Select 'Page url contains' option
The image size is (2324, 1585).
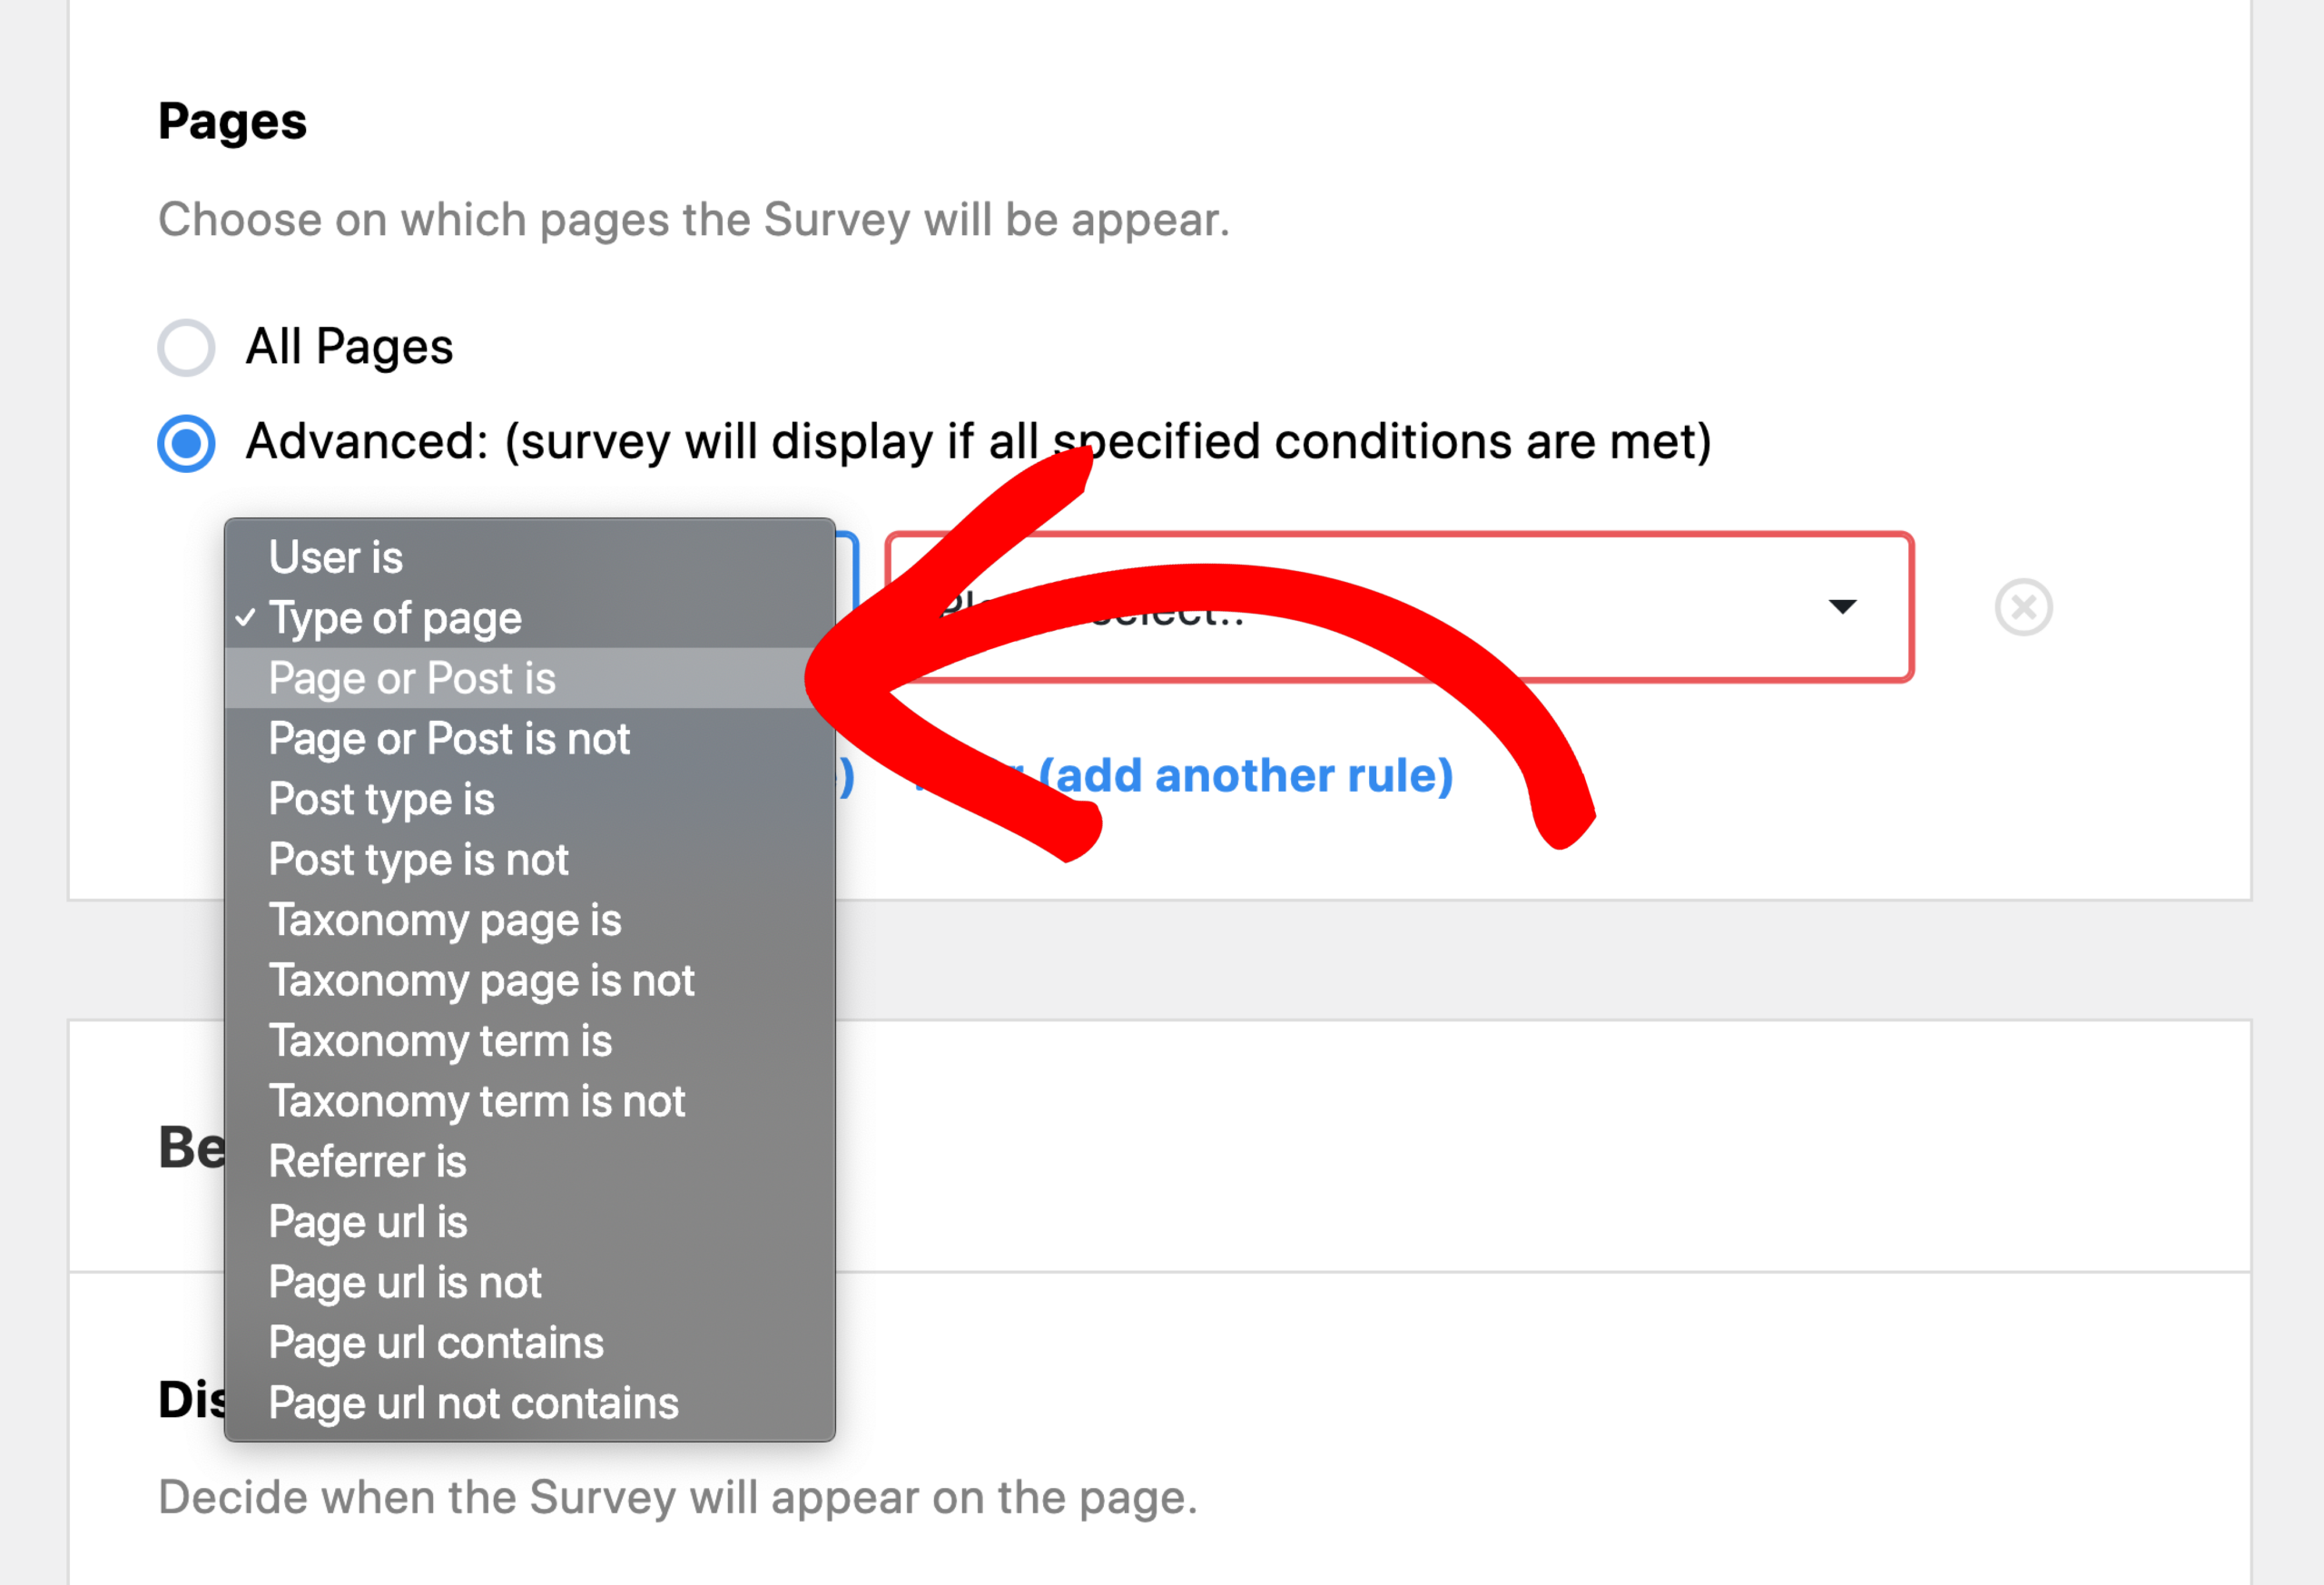tap(530, 1343)
